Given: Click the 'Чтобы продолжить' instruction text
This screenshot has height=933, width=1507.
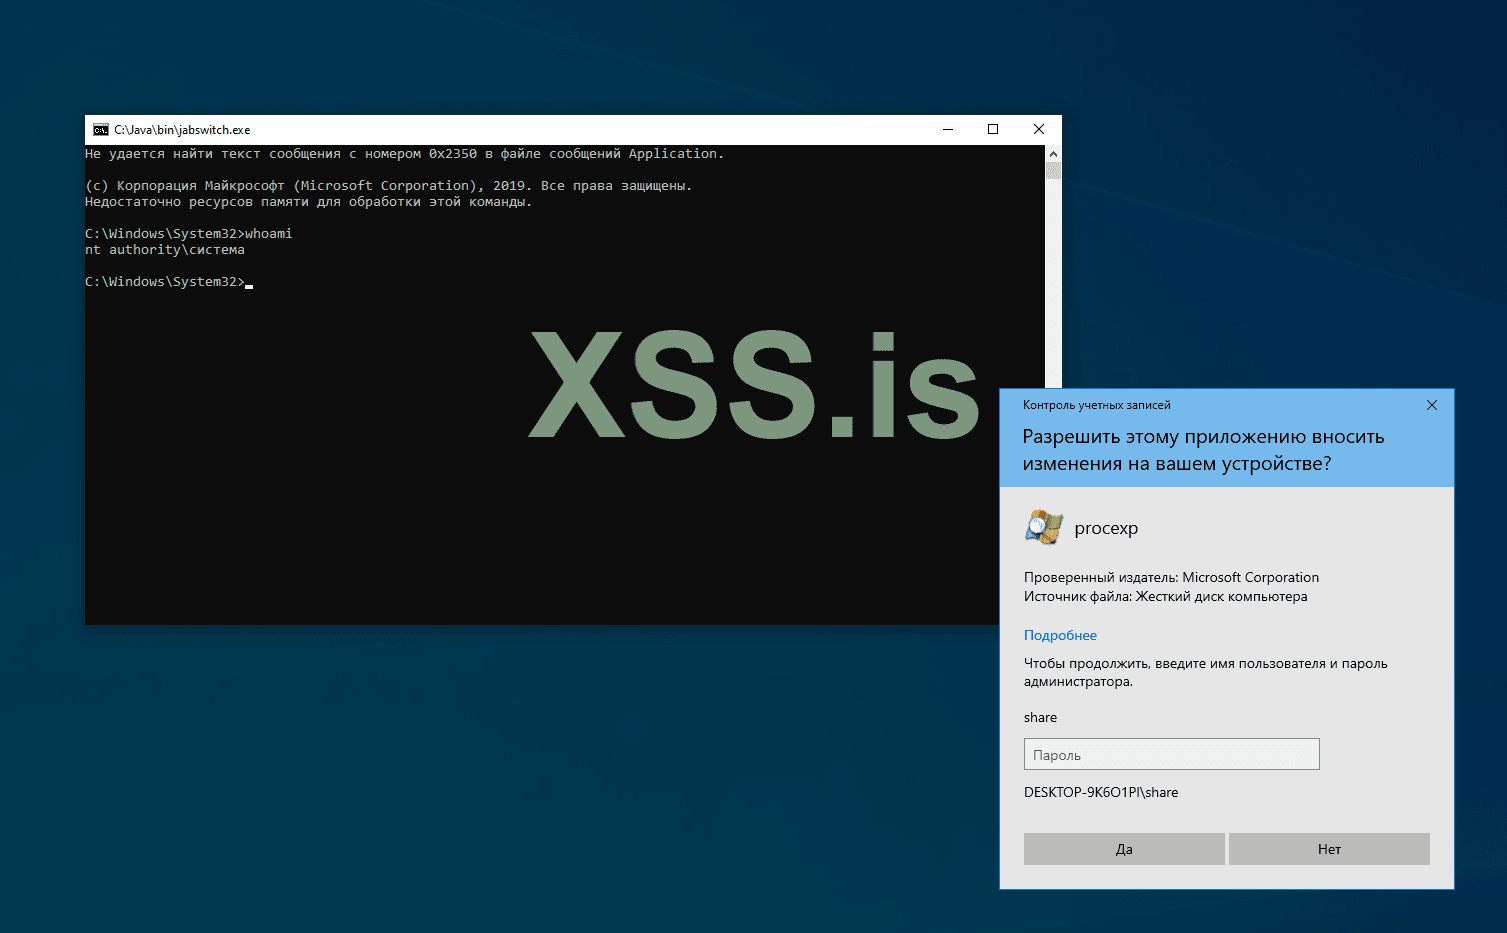Looking at the screenshot, I should pyautogui.click(x=1206, y=672).
